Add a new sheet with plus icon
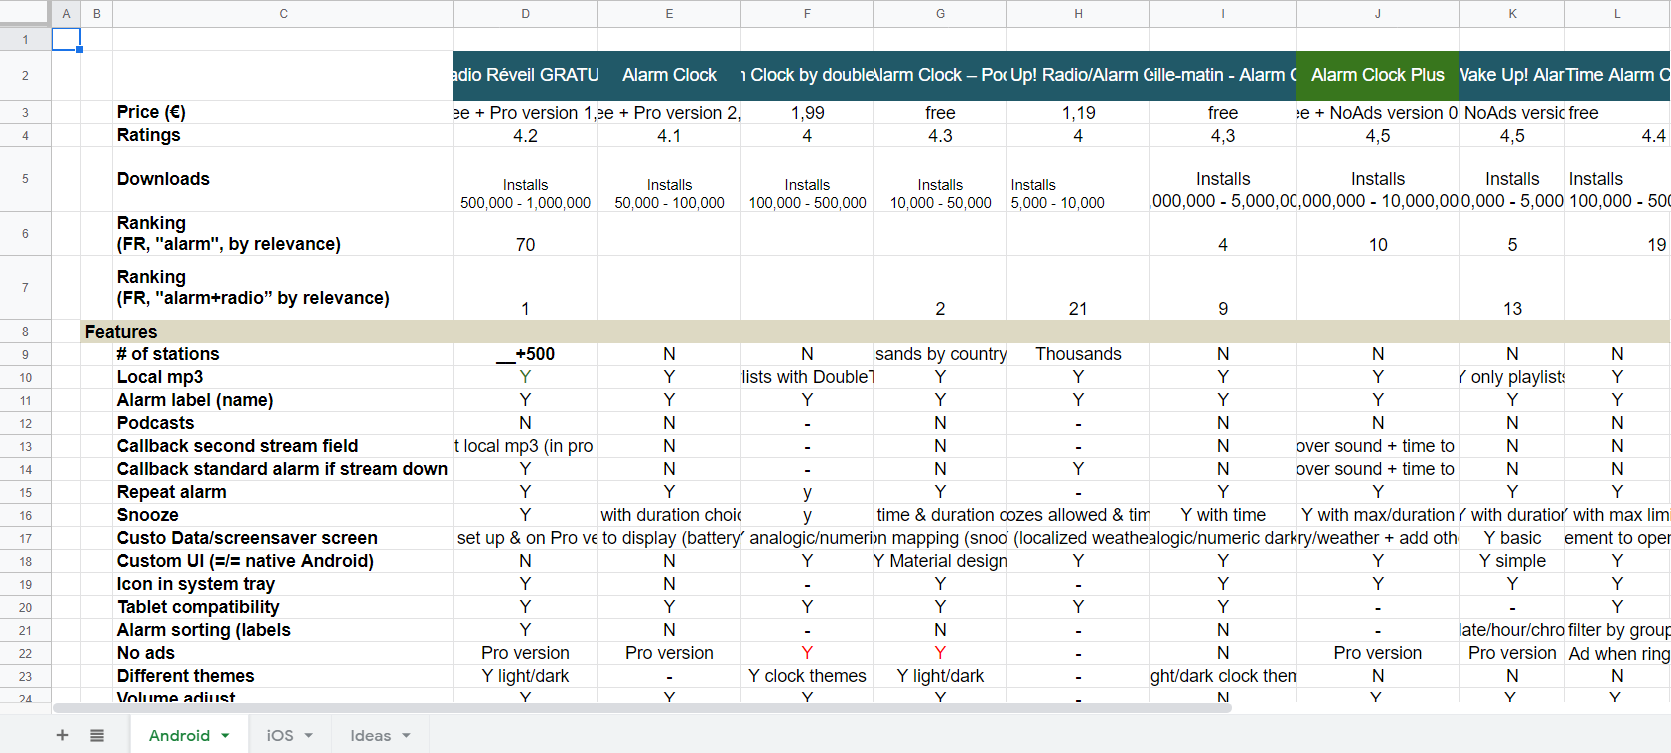This screenshot has height=753, width=1671. [x=62, y=735]
